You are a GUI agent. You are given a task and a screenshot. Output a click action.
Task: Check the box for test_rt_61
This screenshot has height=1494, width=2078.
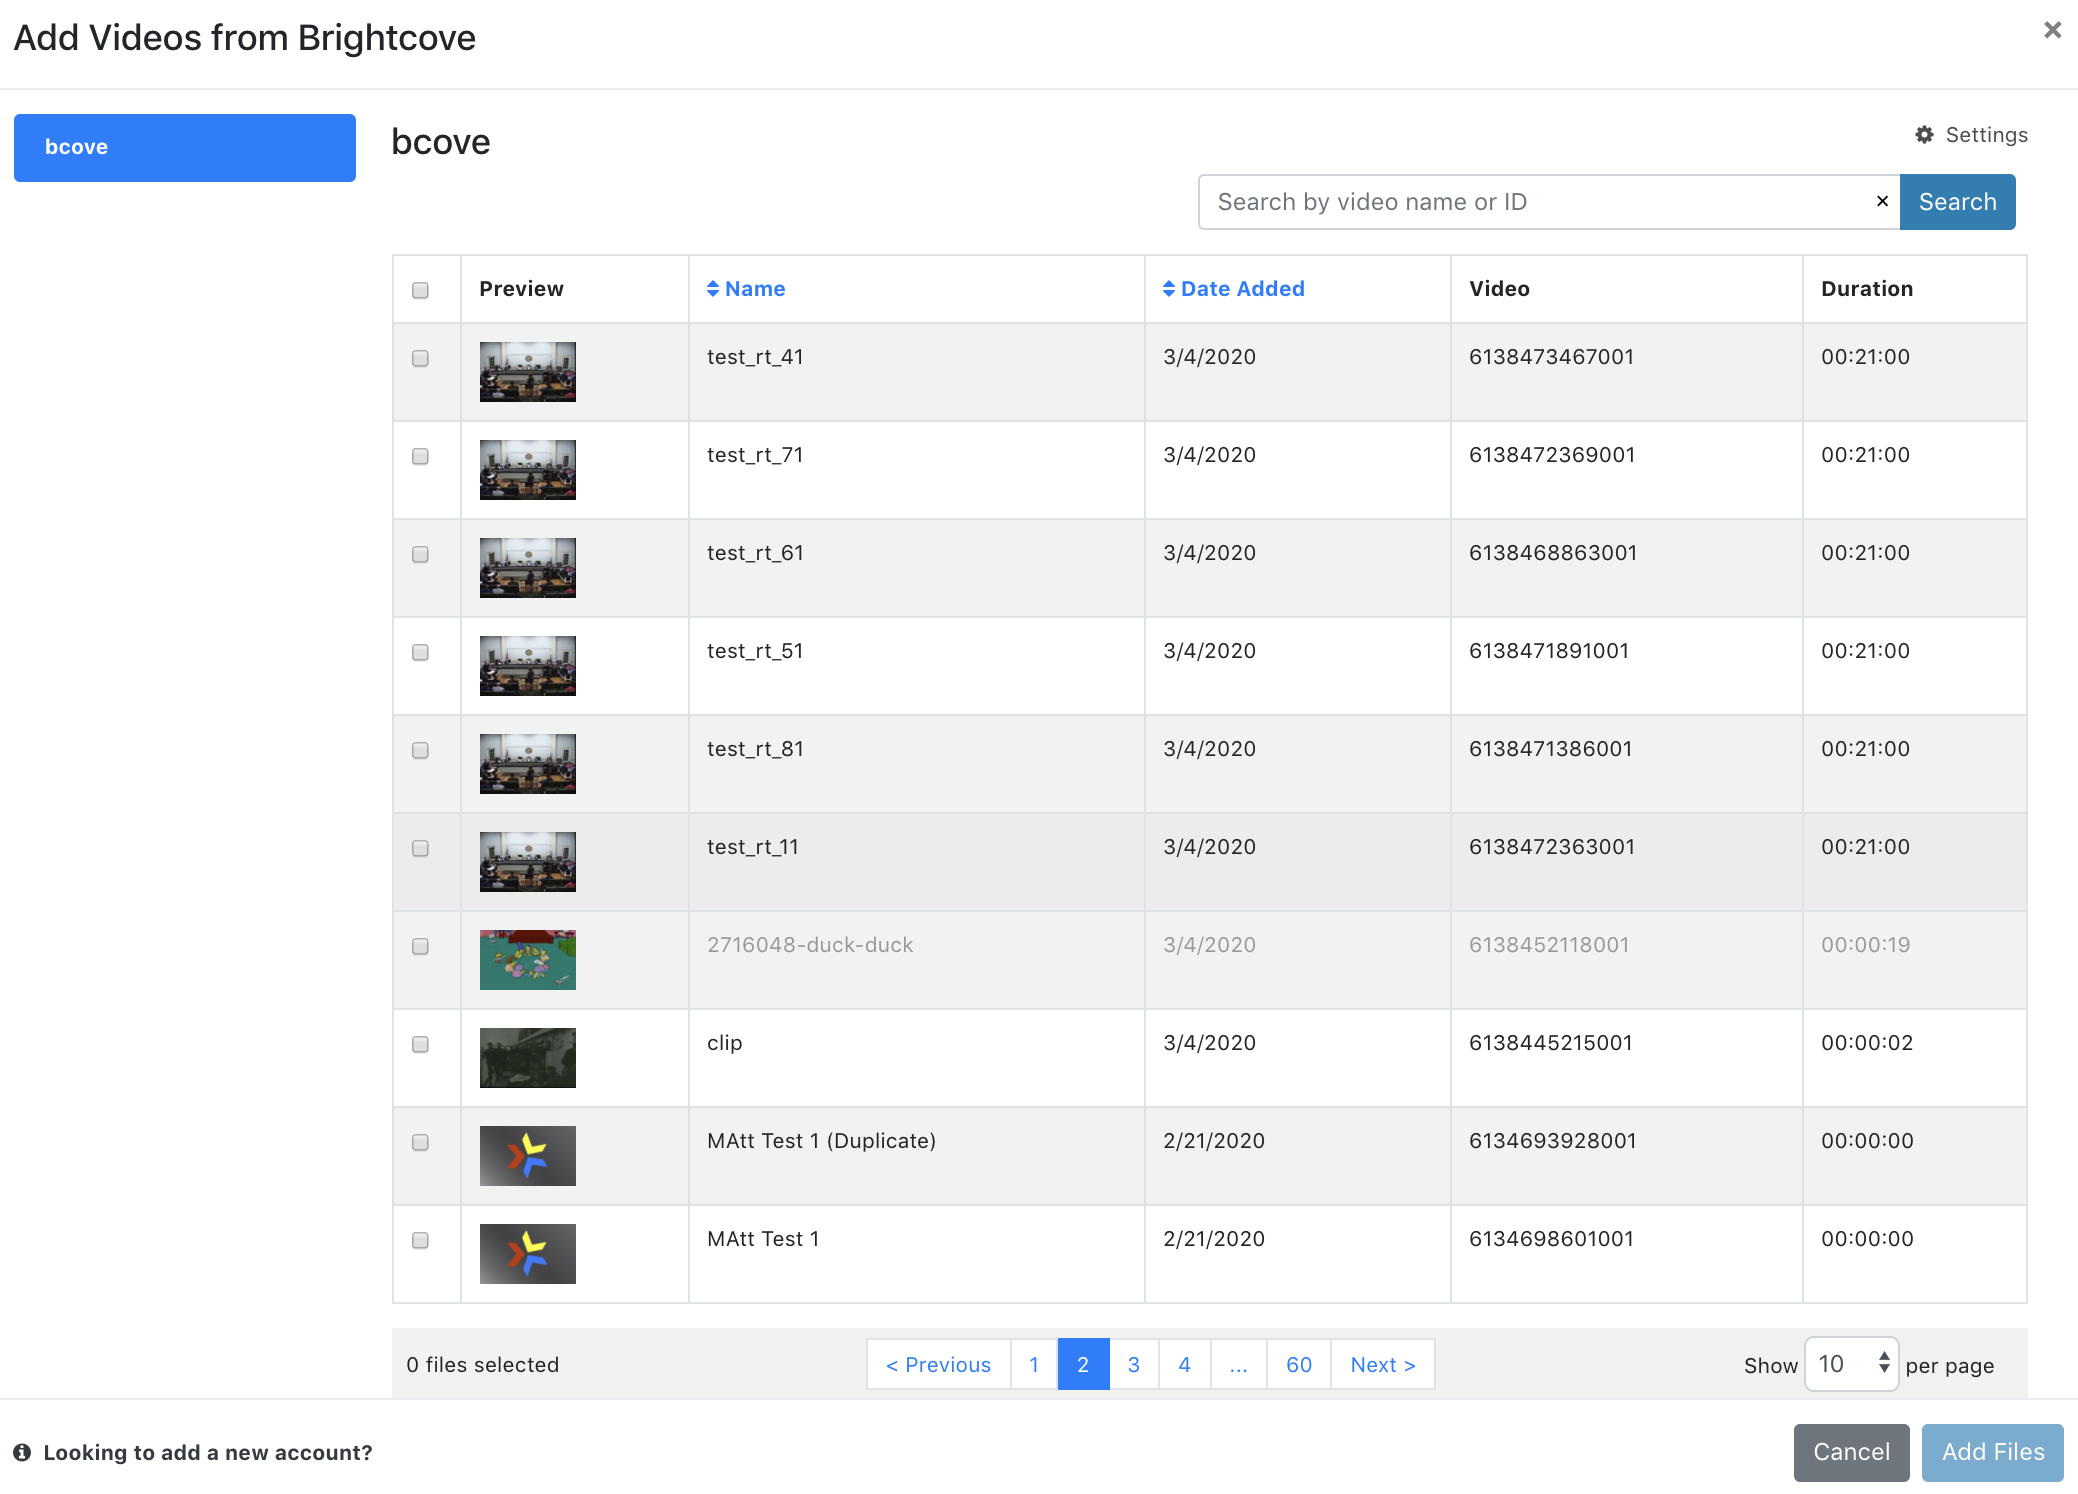420,554
